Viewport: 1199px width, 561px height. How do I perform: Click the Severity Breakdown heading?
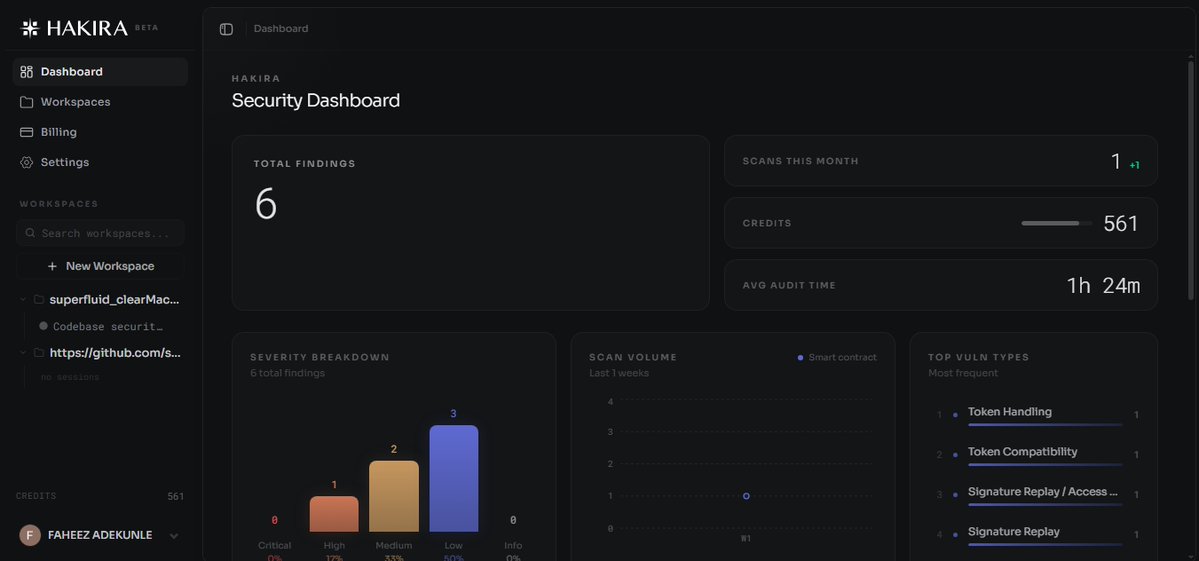[x=320, y=357]
